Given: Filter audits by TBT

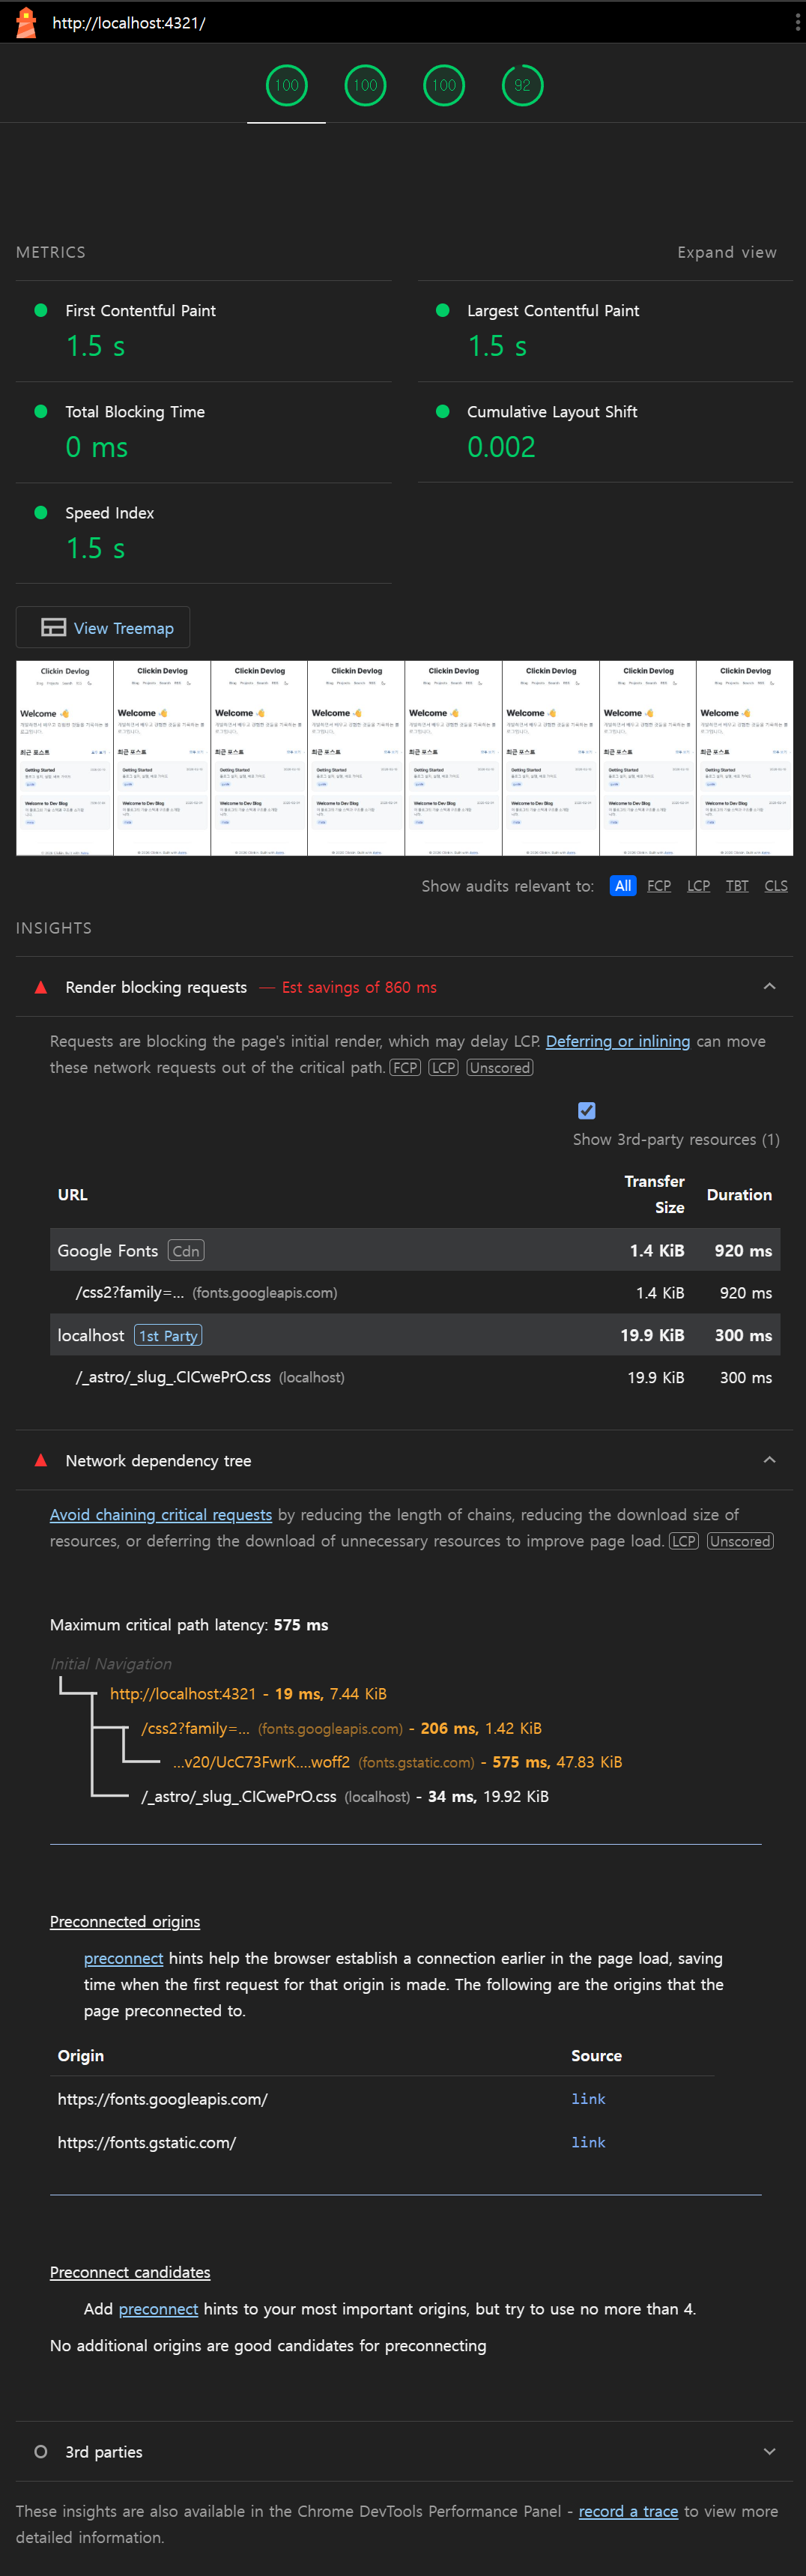Looking at the screenshot, I should pos(737,886).
